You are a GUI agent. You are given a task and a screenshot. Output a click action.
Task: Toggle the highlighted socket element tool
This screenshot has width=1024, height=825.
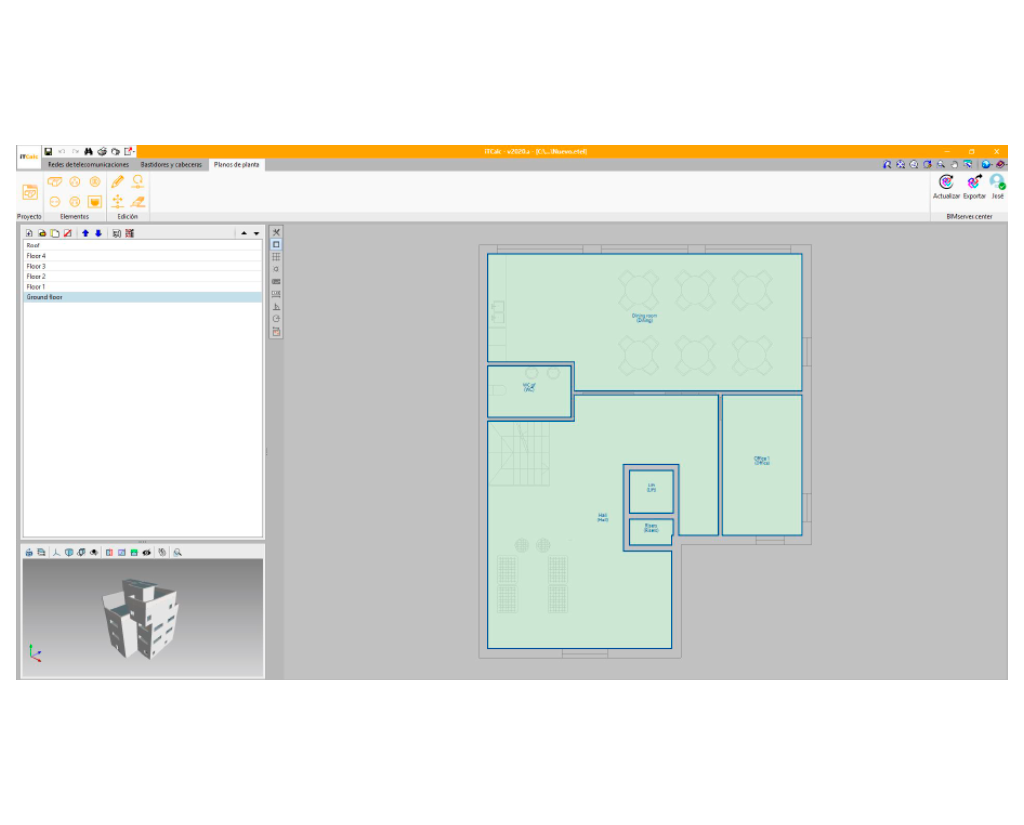(x=95, y=201)
